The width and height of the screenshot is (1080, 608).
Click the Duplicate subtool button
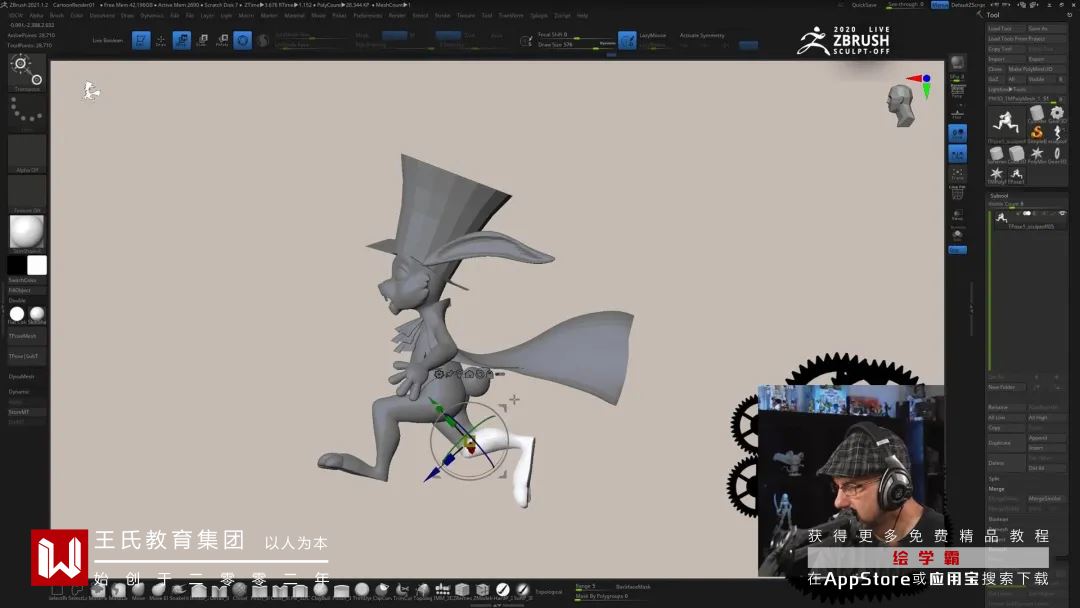tap(1006, 443)
